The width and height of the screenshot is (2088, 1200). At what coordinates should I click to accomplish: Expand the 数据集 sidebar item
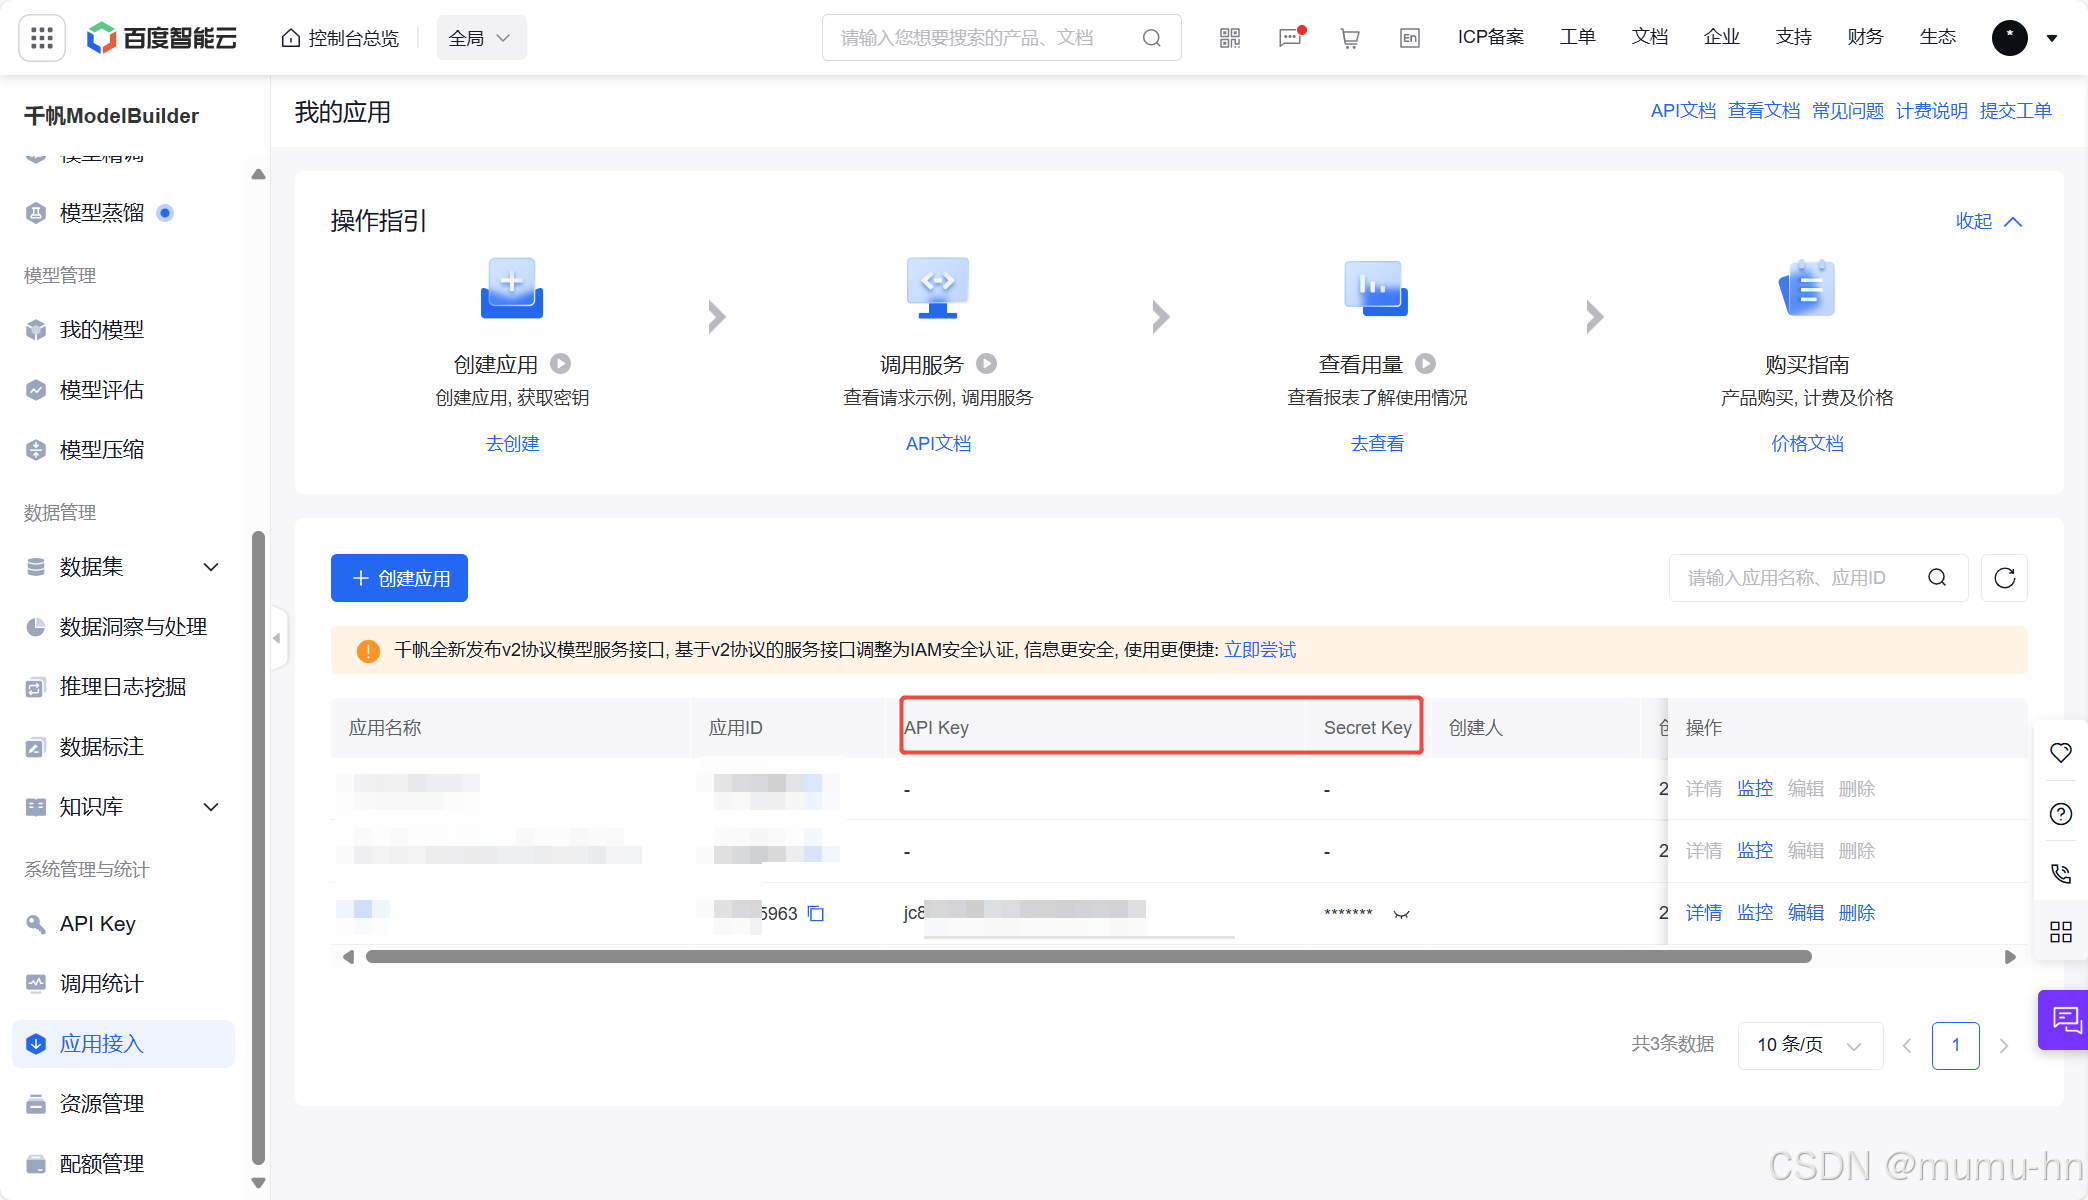[x=211, y=567]
